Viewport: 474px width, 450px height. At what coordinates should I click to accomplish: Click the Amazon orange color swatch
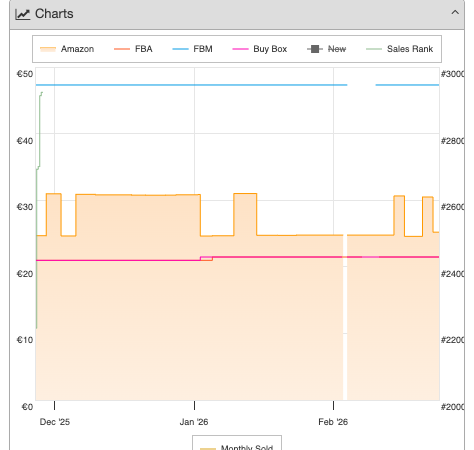tap(48, 49)
